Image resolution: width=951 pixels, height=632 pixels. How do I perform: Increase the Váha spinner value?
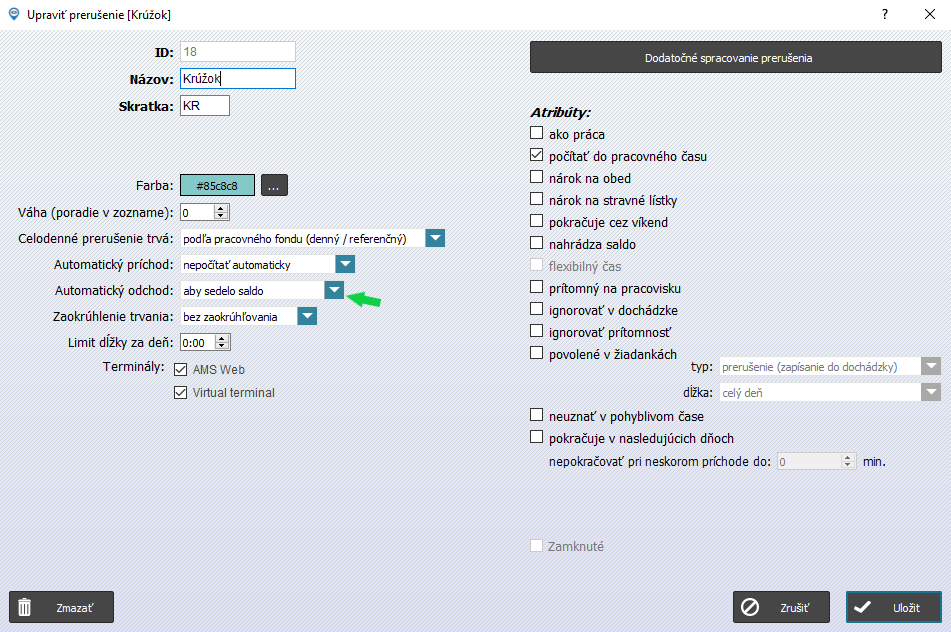tap(221, 208)
